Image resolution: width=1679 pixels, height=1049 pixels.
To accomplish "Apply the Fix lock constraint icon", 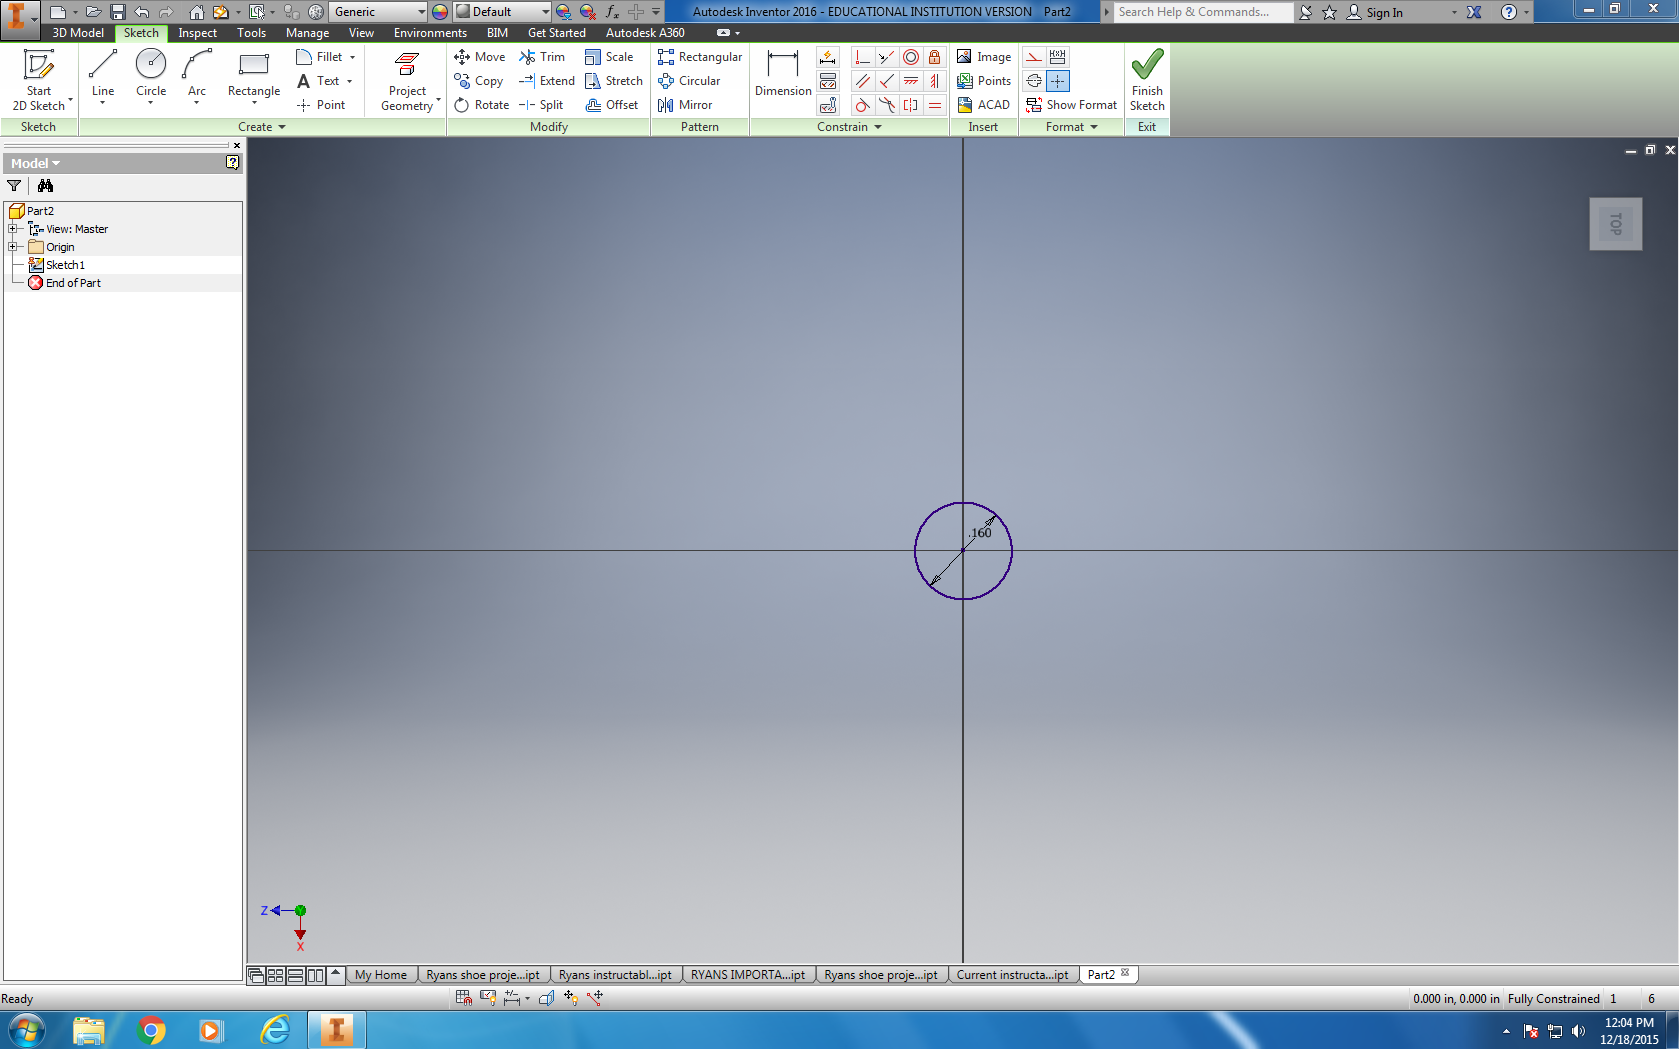I will point(934,57).
